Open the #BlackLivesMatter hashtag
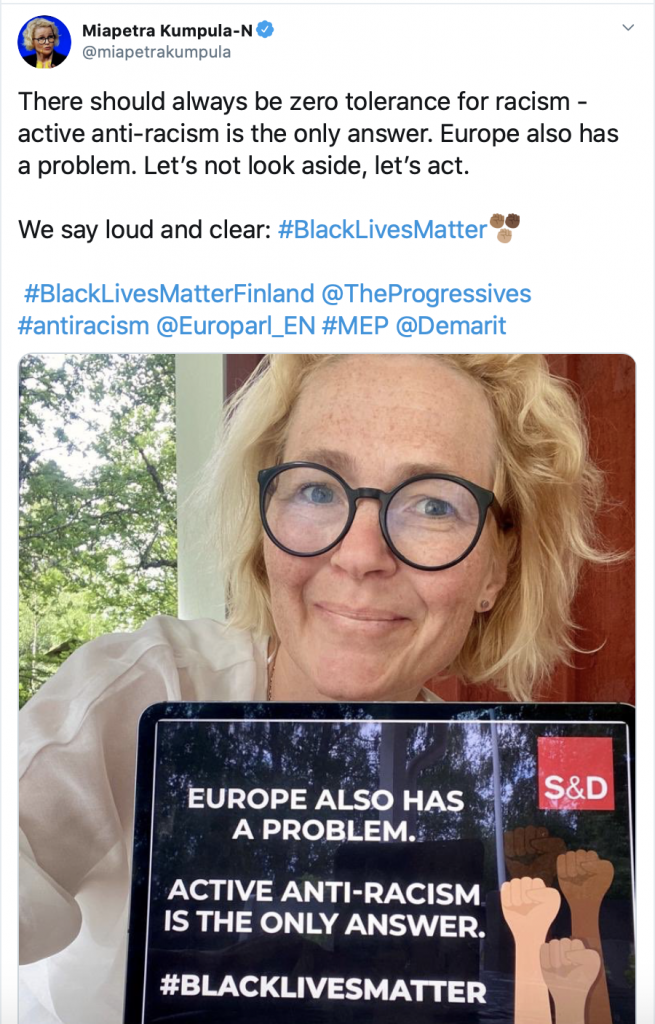The image size is (655, 1024). click(x=383, y=230)
